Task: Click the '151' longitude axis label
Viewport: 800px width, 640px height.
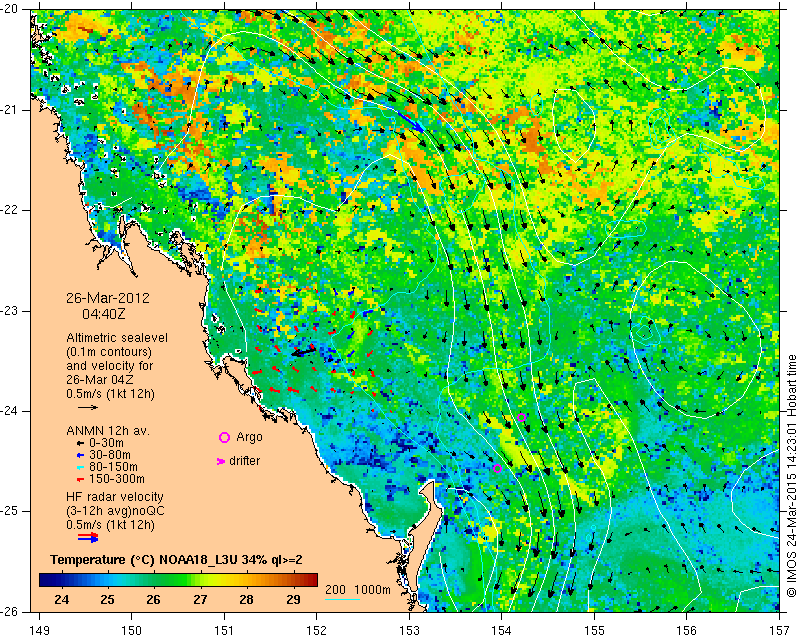Action: pos(224,630)
